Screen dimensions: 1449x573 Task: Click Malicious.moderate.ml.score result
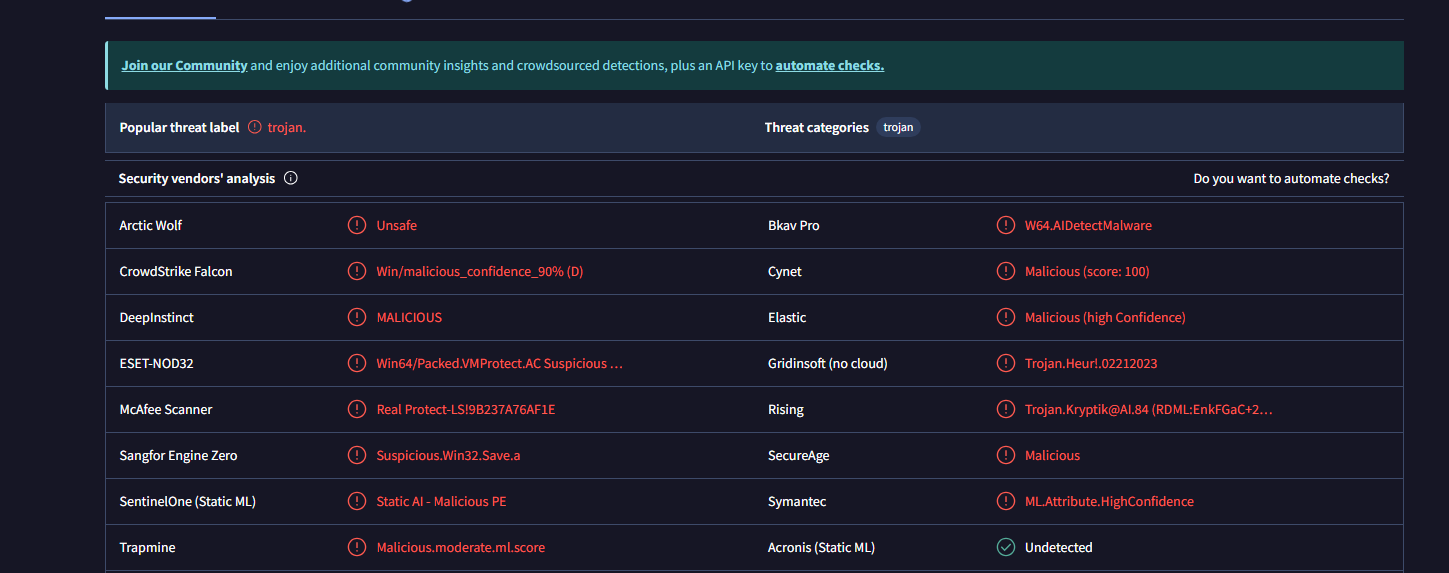461,547
